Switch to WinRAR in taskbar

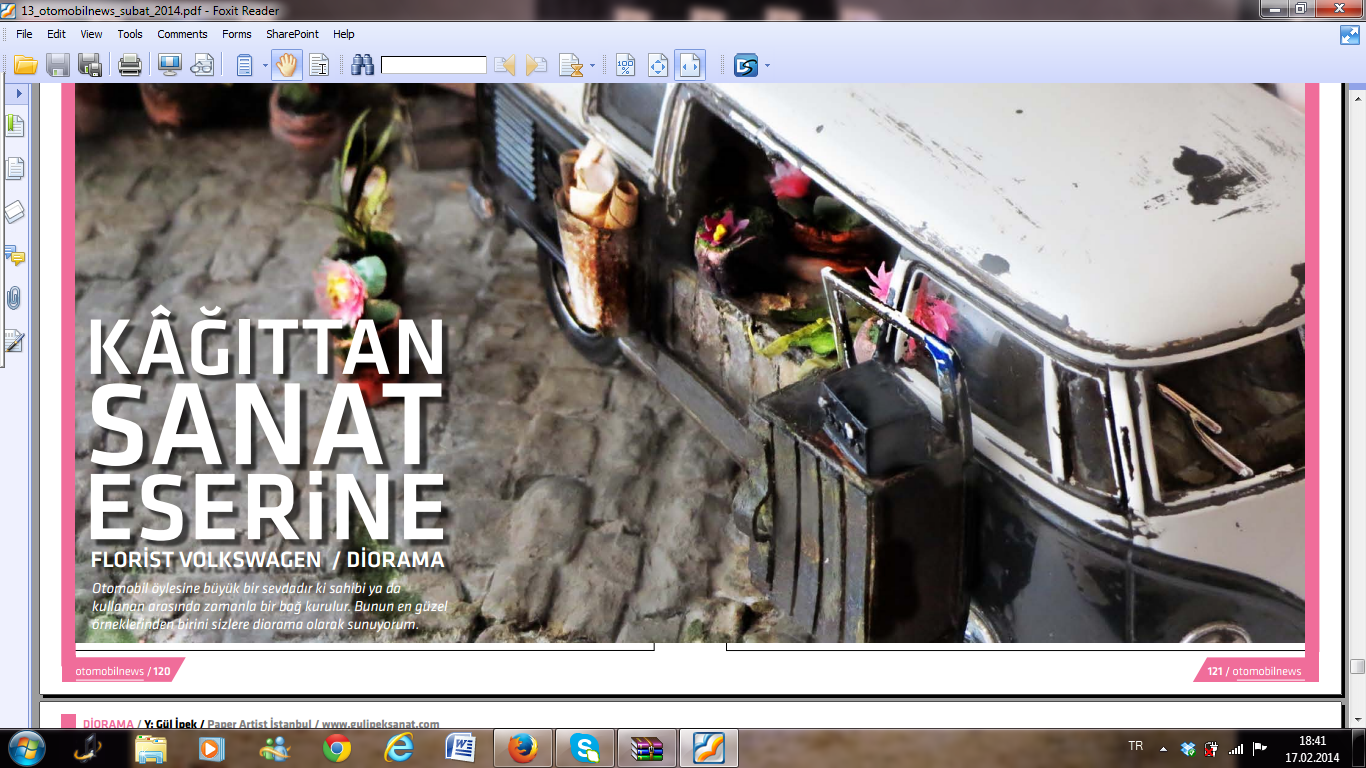[647, 748]
